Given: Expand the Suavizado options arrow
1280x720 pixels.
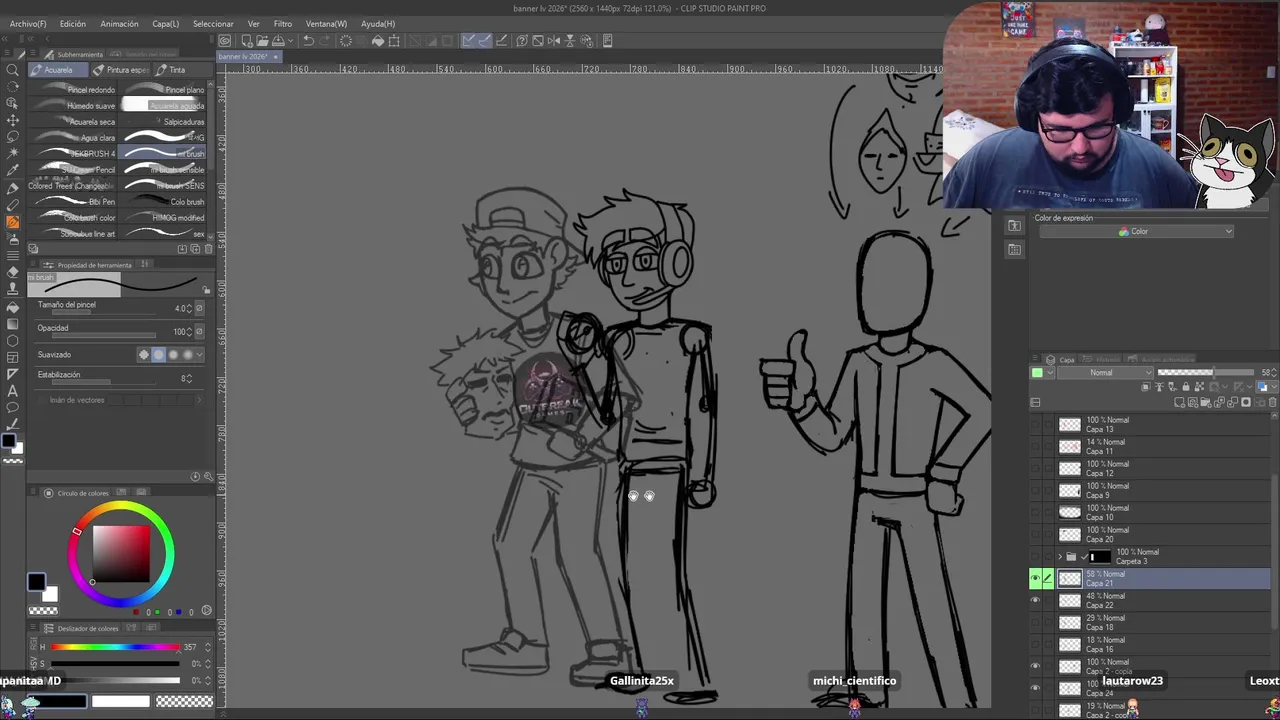Looking at the screenshot, I should coord(199,355).
